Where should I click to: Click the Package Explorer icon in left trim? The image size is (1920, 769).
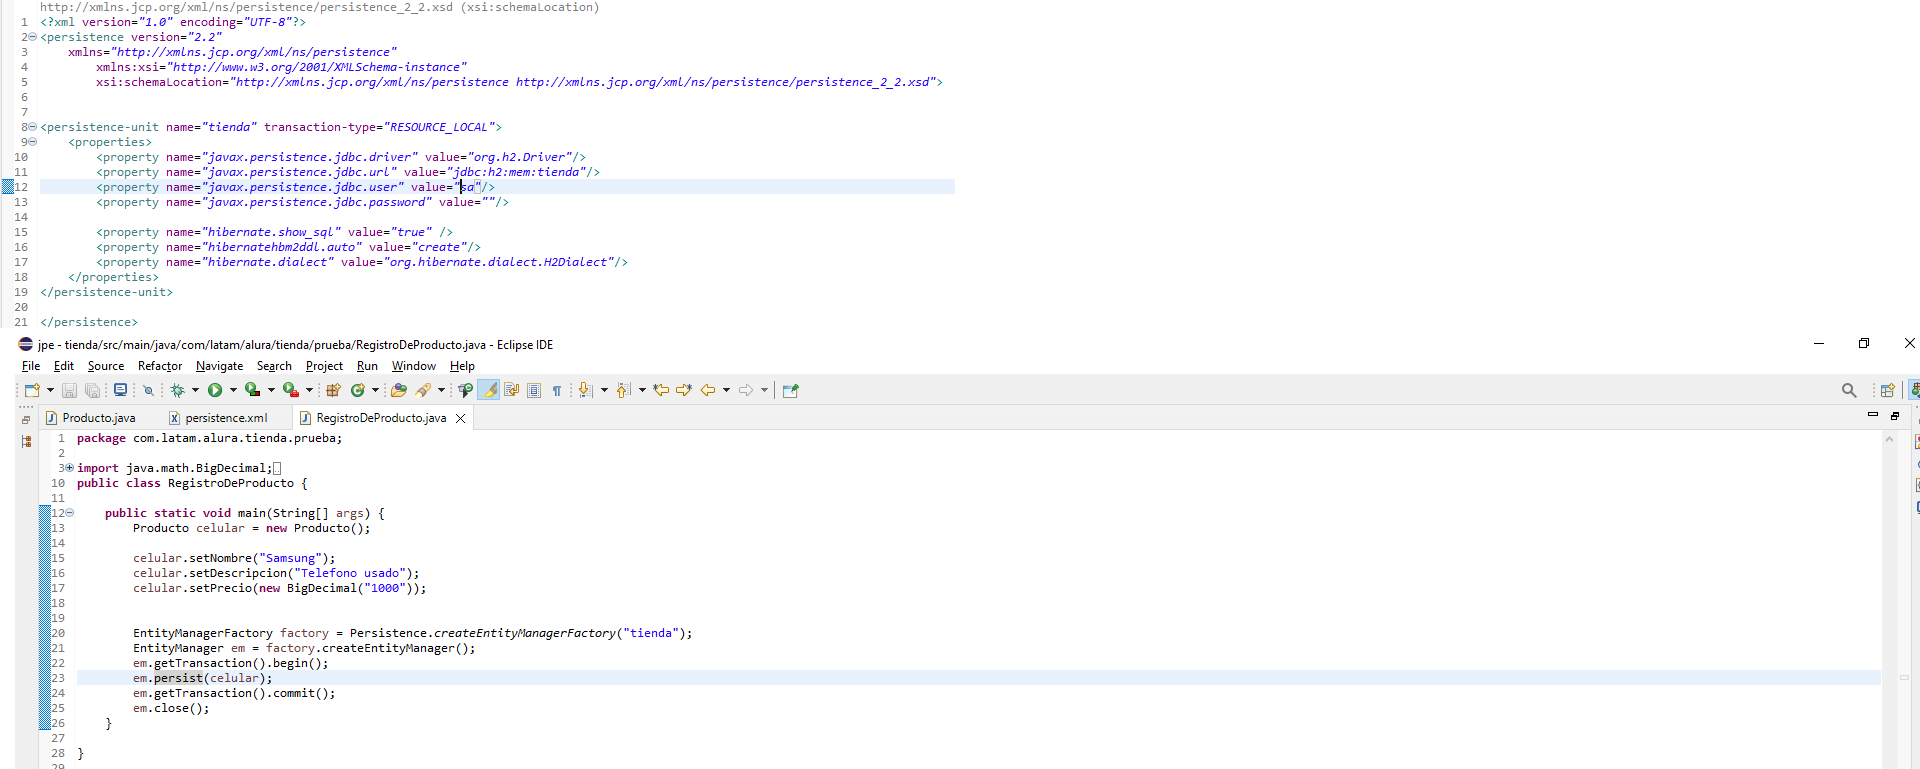26,441
